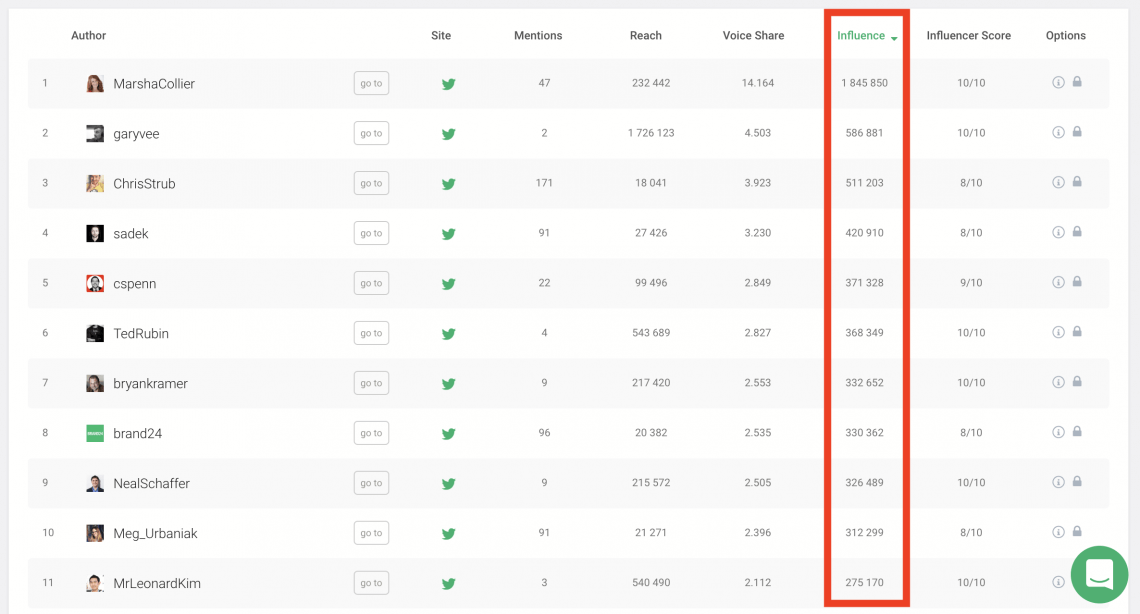Click NealSchaffer's lock icon
The width and height of the screenshot is (1140, 614).
click(x=1077, y=481)
